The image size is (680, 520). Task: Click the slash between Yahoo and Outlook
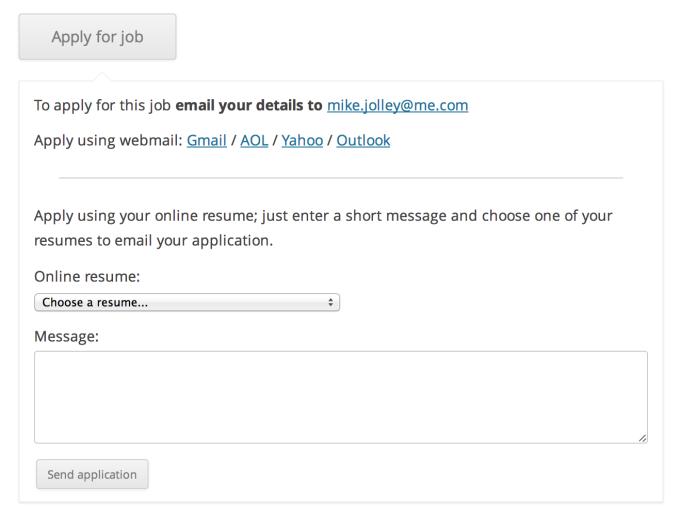click(x=330, y=141)
